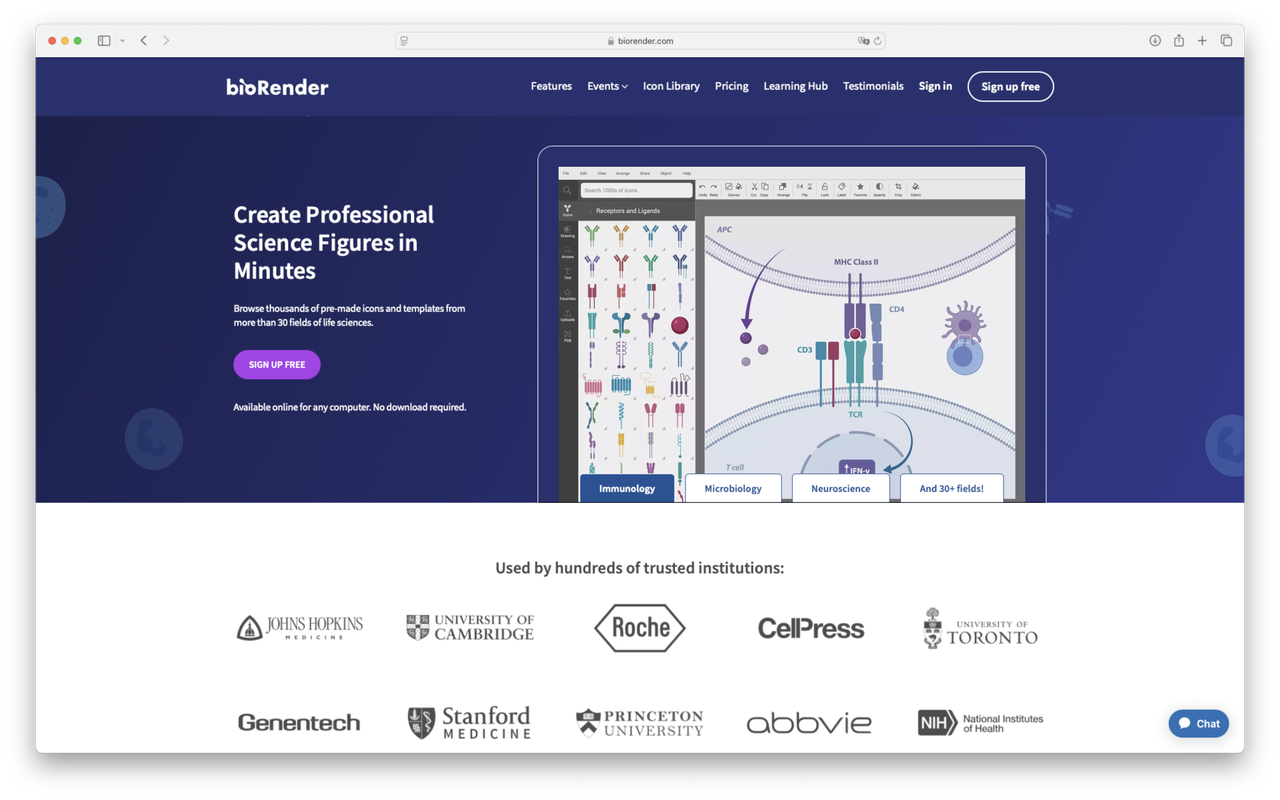This screenshot has width=1280, height=800.
Task: Toggle the Safari sidebar
Action: [104, 41]
